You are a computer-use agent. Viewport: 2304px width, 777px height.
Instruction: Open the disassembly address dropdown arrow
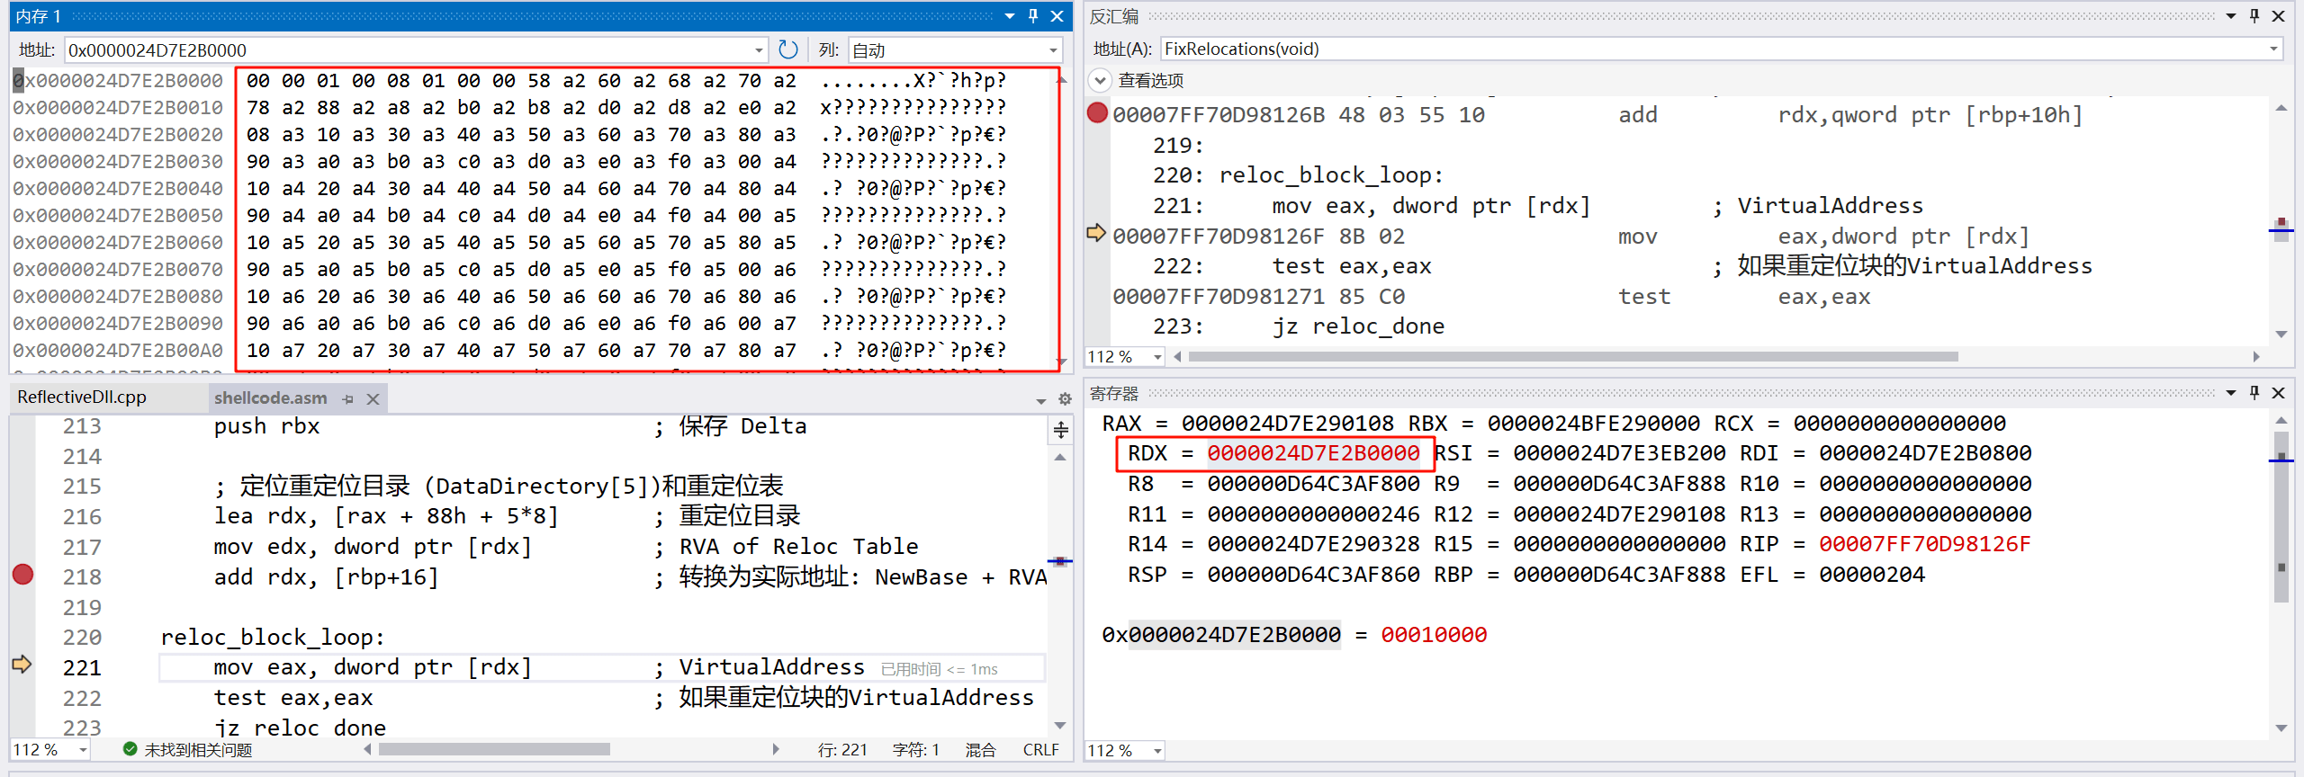pos(2273,49)
